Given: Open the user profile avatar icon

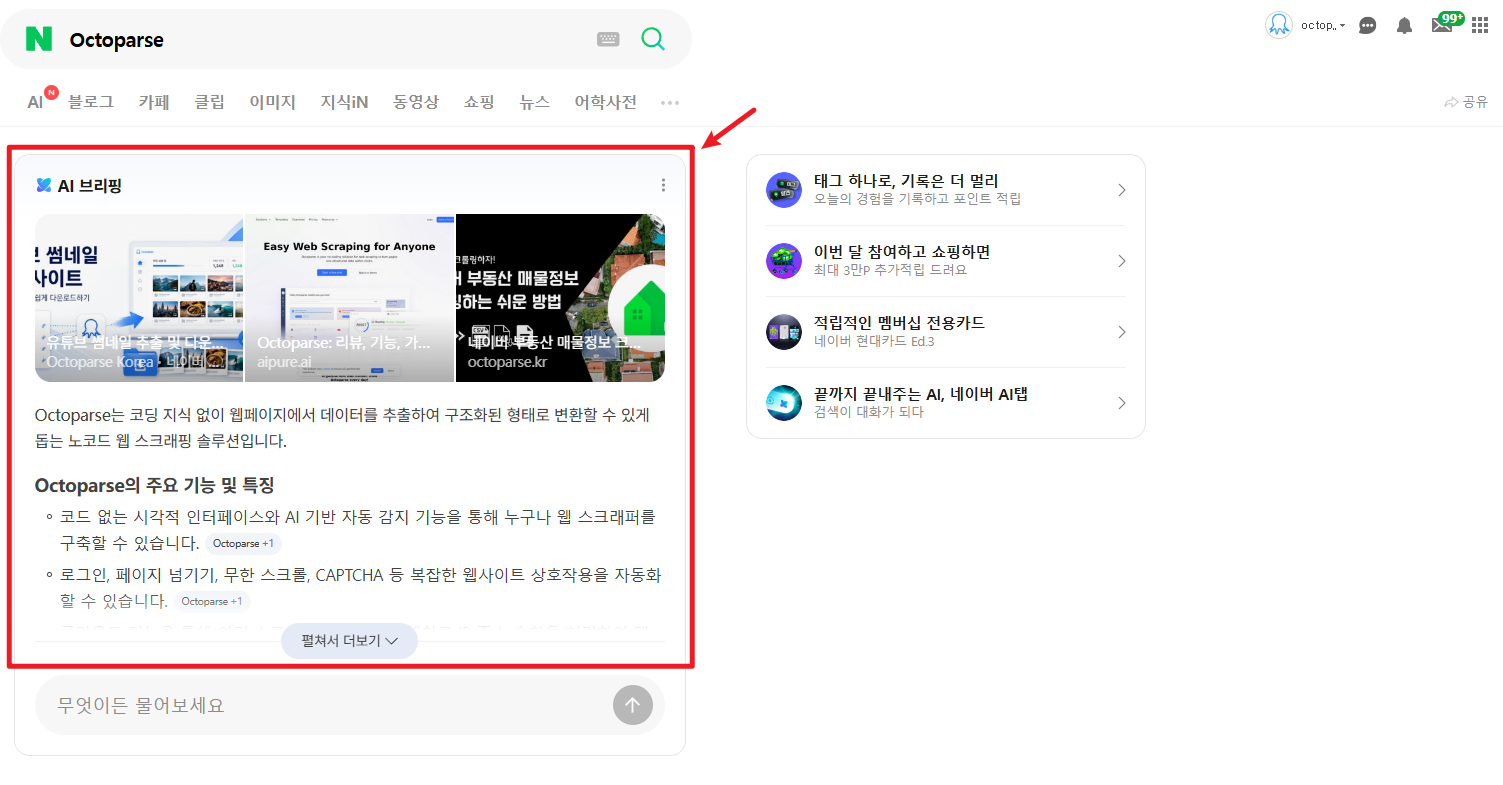Looking at the screenshot, I should pos(1279,25).
